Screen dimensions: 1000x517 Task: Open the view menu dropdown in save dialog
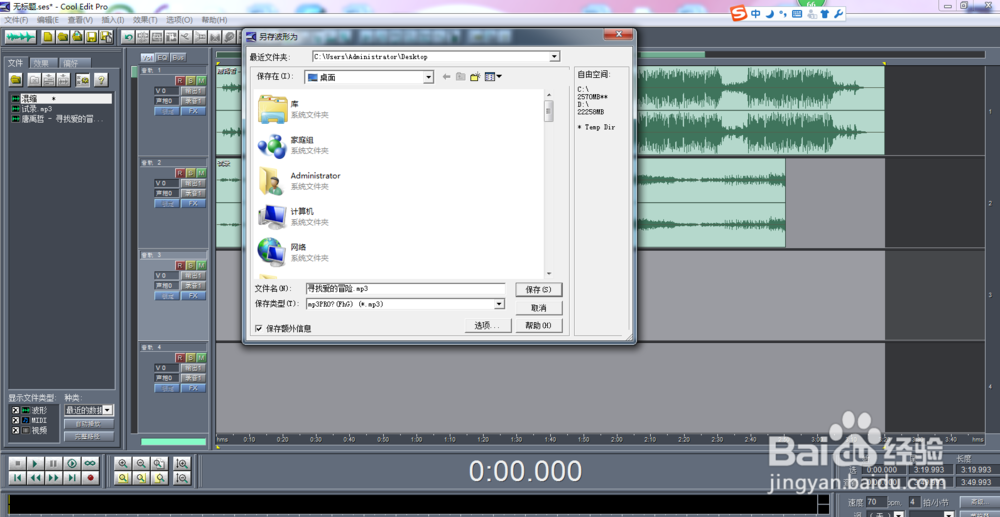[494, 77]
